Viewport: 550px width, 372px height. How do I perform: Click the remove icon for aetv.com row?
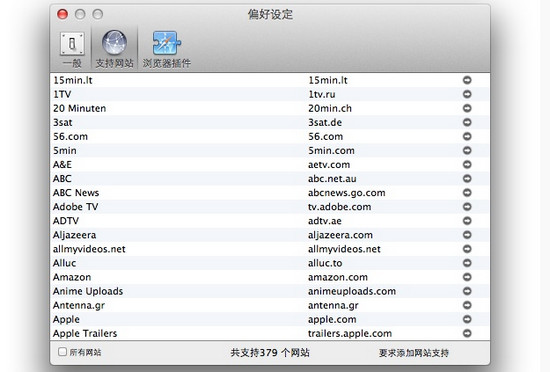pyautogui.click(x=467, y=164)
